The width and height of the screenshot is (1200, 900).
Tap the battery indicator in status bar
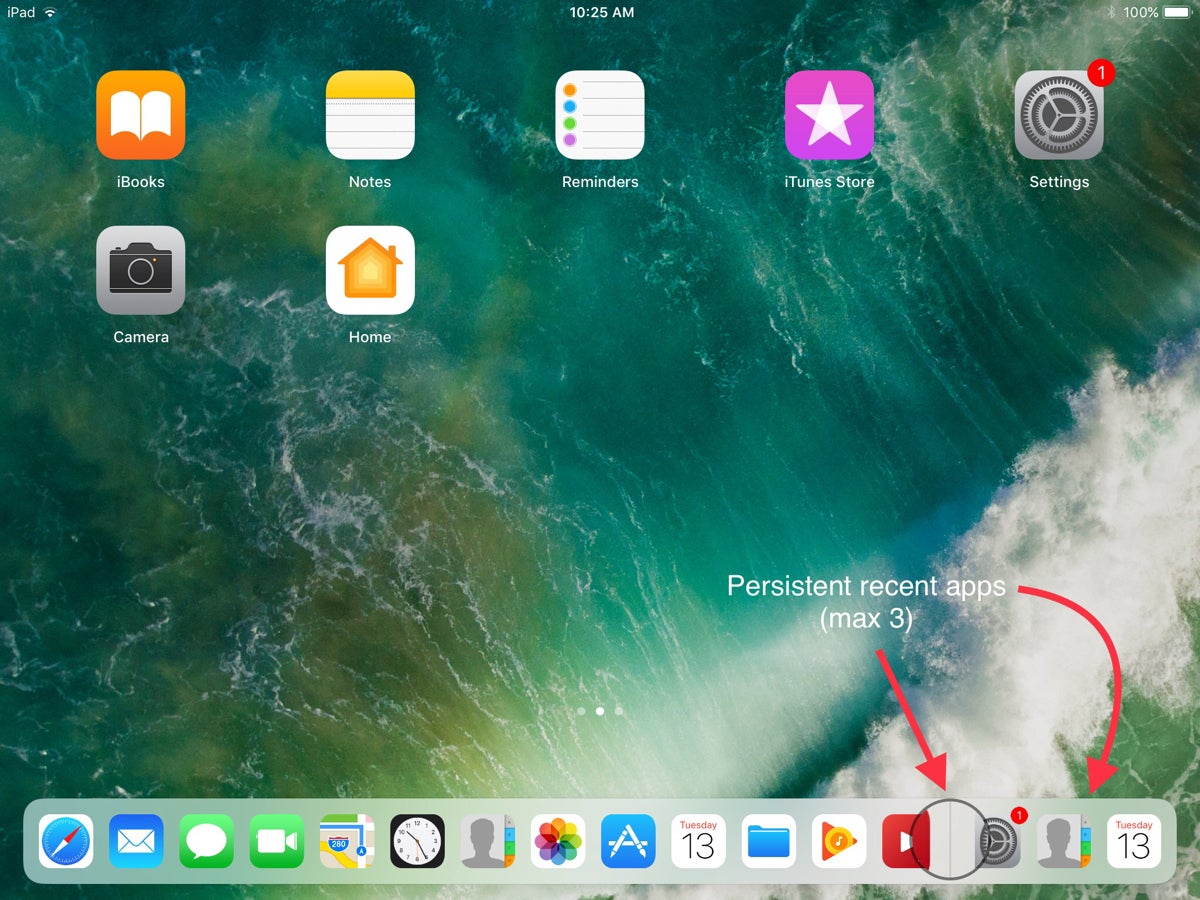tap(1178, 12)
